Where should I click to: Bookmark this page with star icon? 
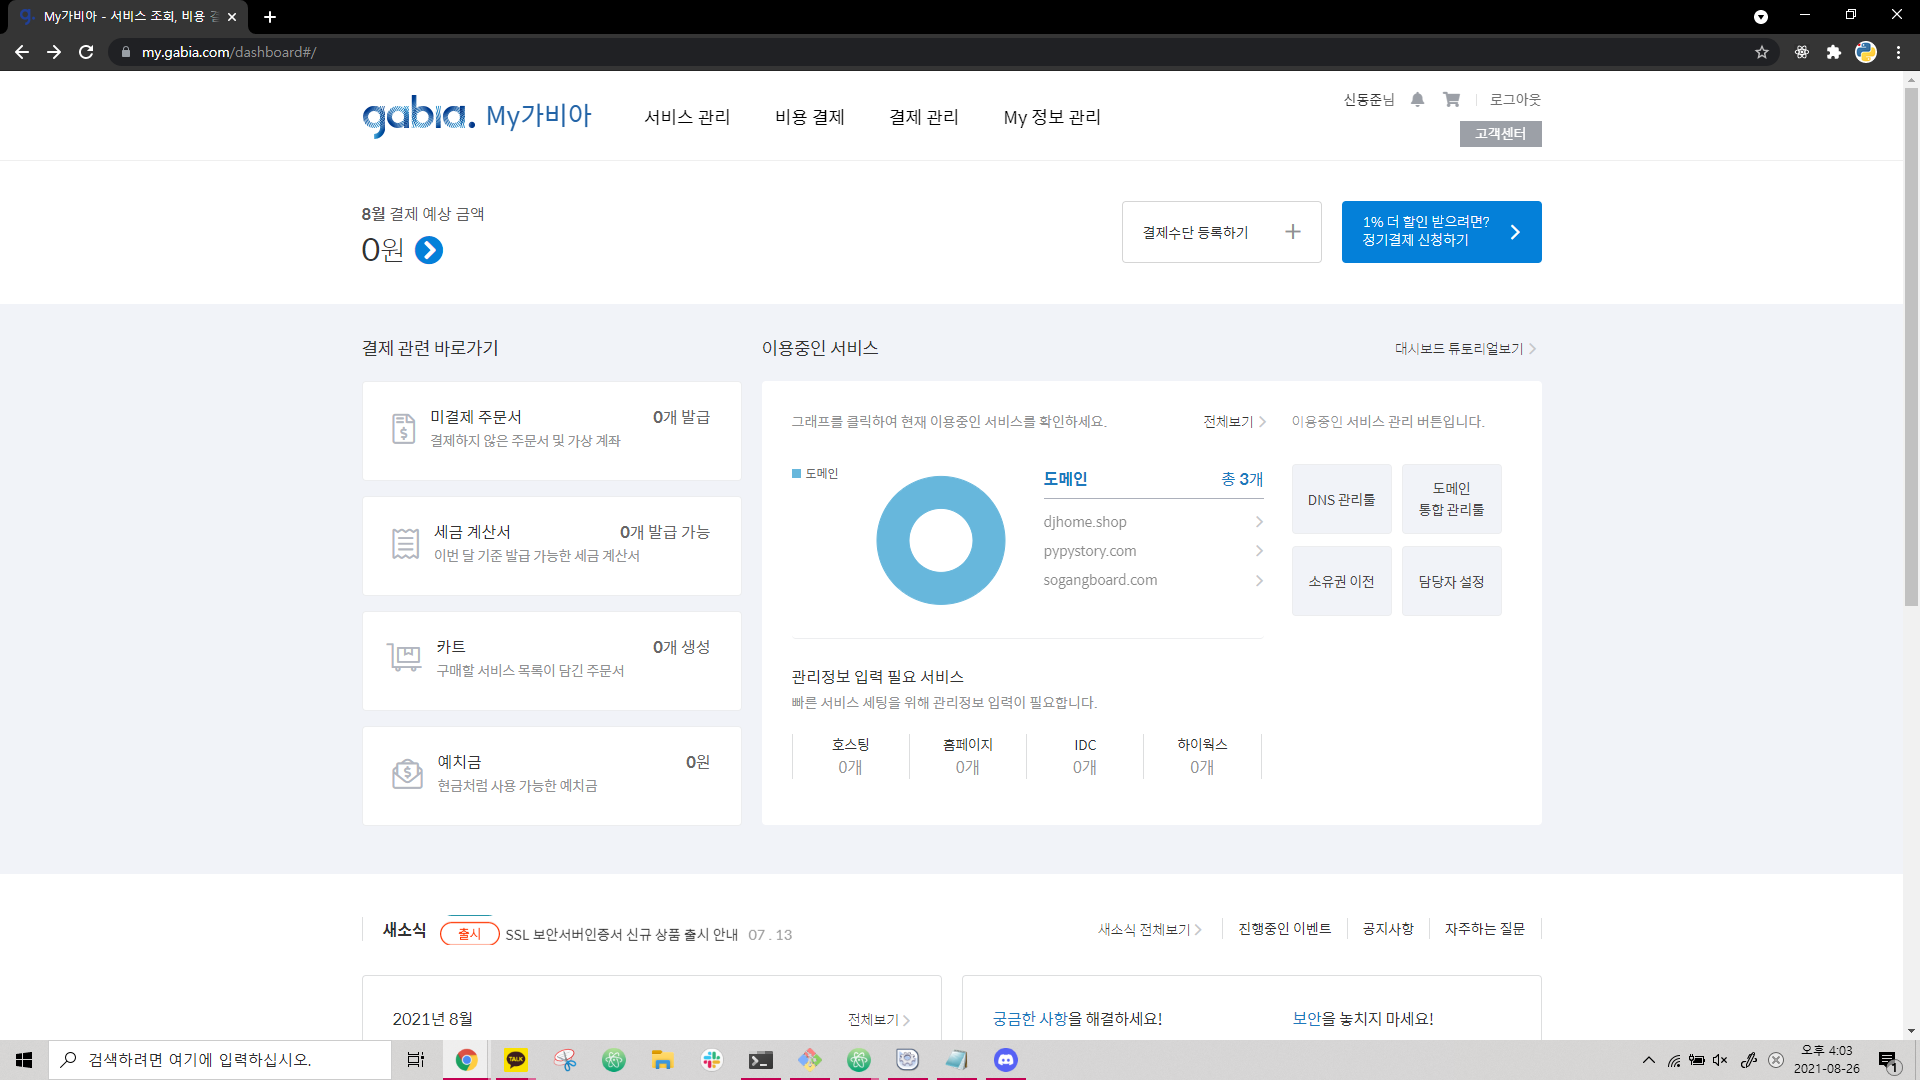(1761, 52)
